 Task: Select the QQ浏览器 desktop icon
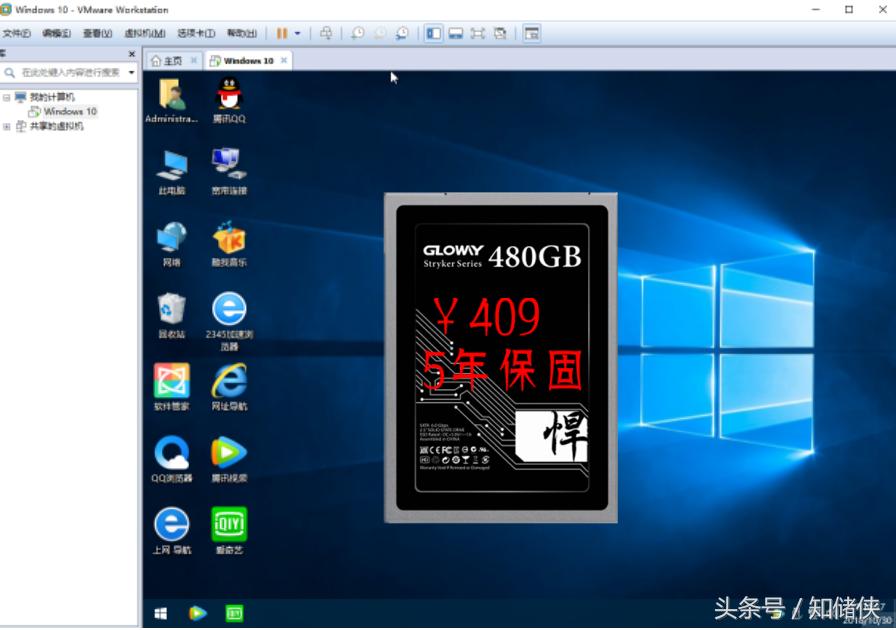tap(171, 459)
